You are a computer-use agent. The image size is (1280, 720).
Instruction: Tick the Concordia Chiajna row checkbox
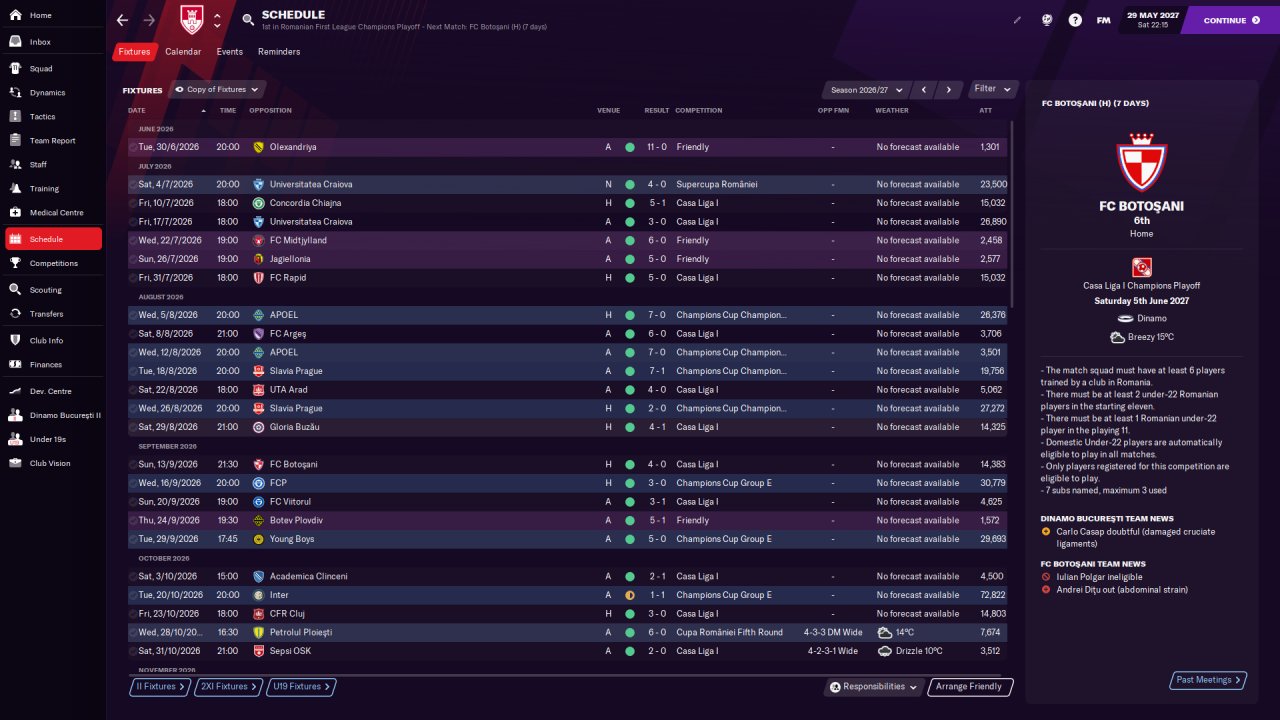(133, 203)
